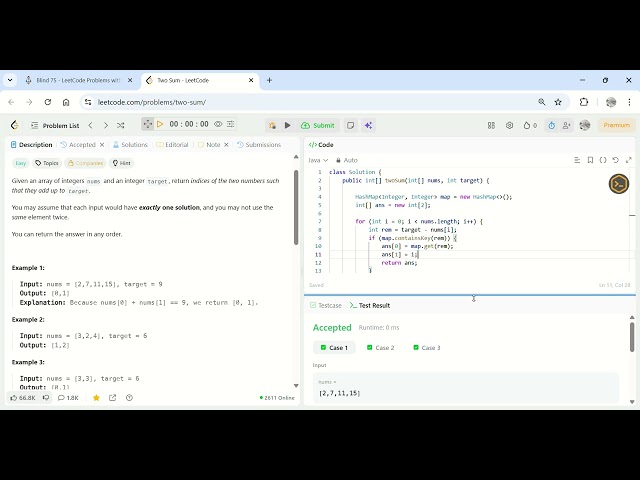Switch to the Testcase tab
The width and height of the screenshot is (640, 480).
coord(326,305)
